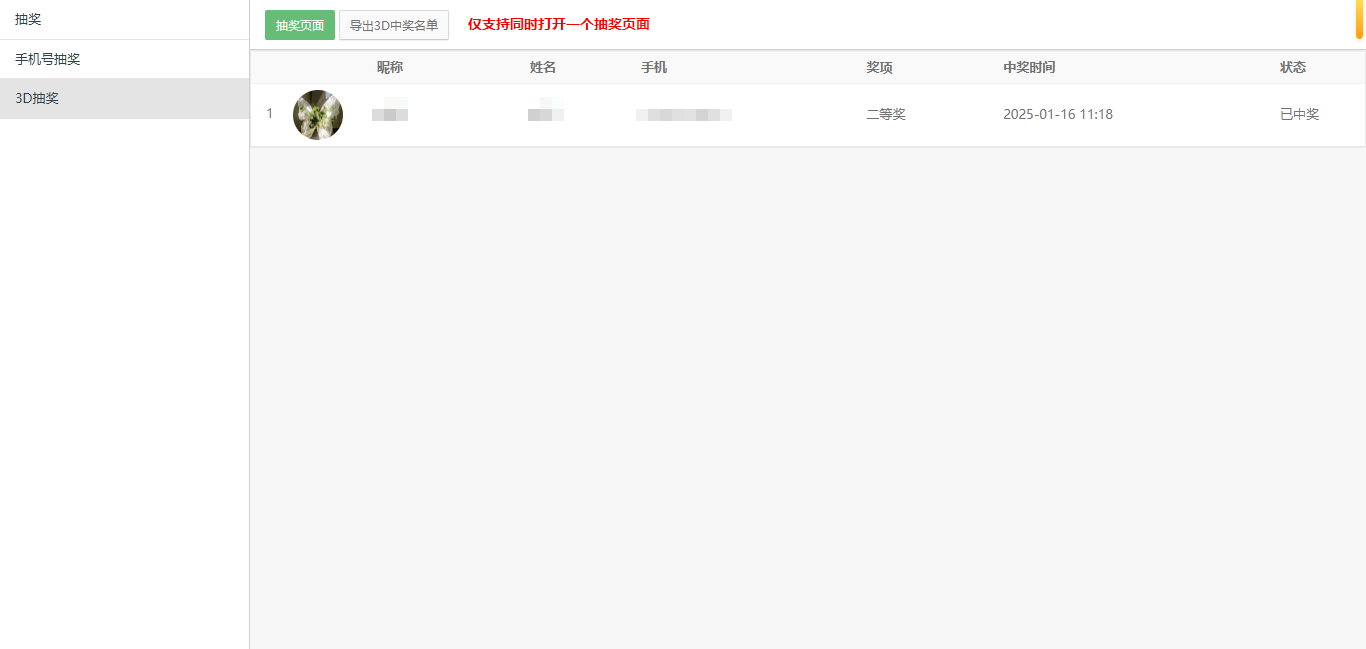Export list via 导出3D中奖名单 button
Viewport: 1366px width, 649px height.
(394, 25)
